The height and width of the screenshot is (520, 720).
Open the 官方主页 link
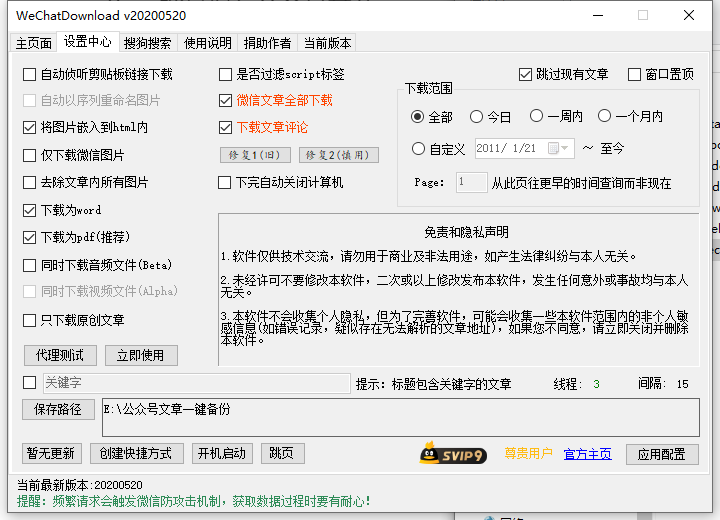click(x=587, y=454)
